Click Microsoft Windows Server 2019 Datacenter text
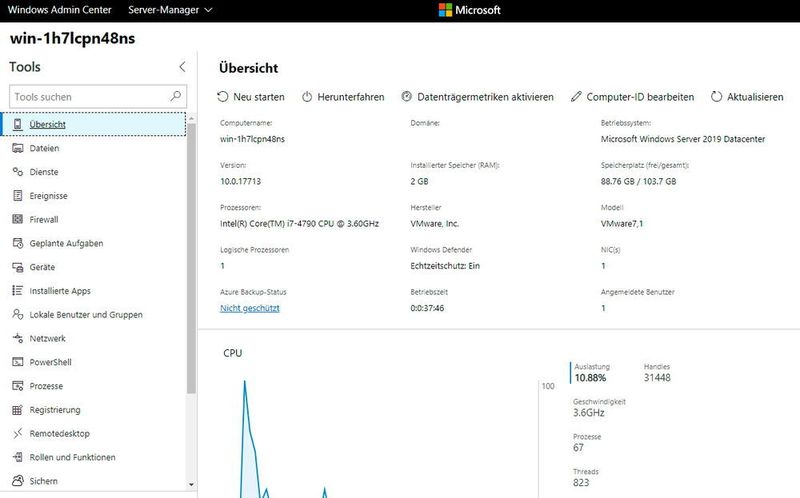Screen dimensions: 800x498 [683, 139]
